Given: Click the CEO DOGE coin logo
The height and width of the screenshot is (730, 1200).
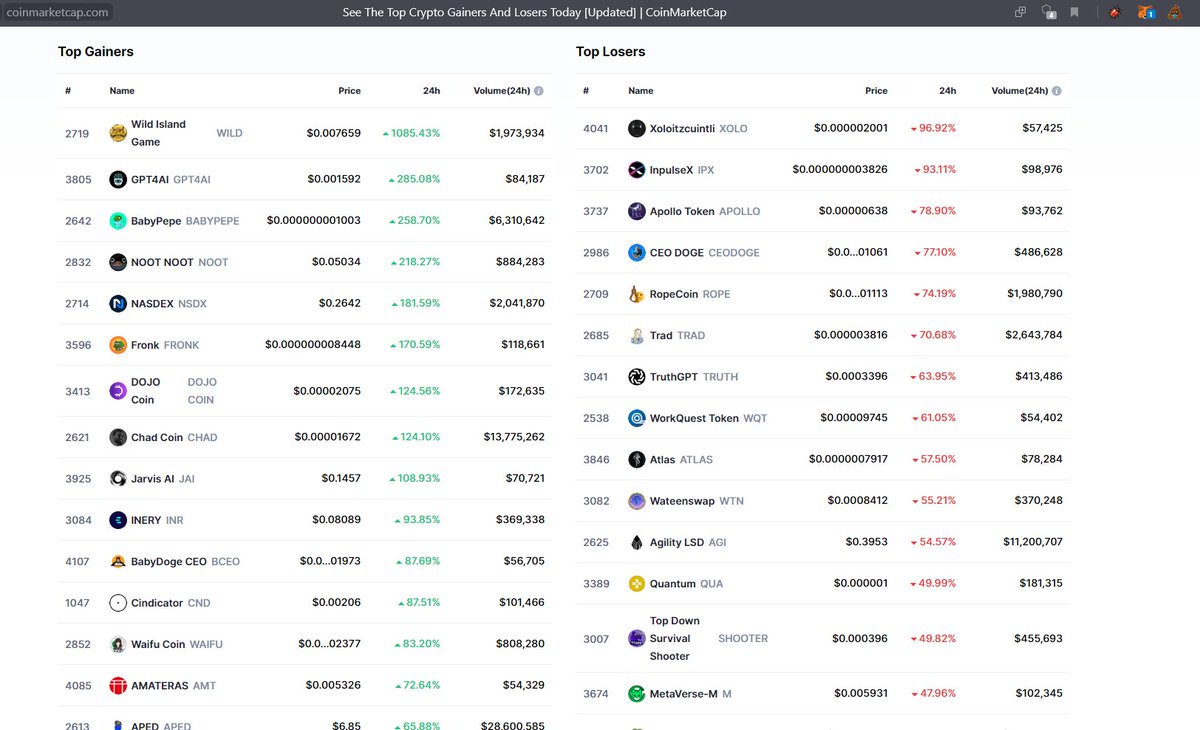Looking at the screenshot, I should pyautogui.click(x=637, y=253).
